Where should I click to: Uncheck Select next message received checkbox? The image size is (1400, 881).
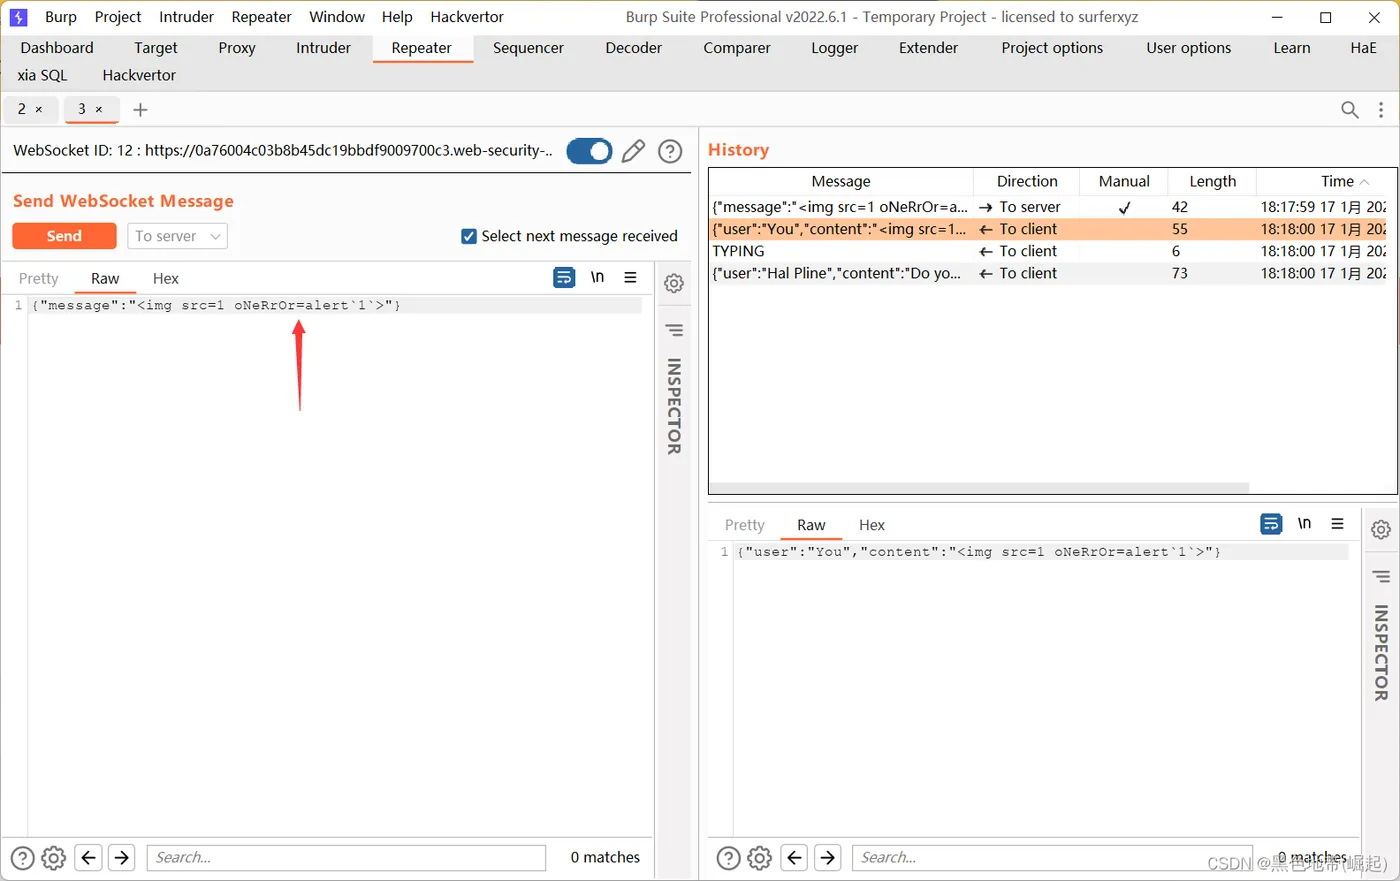point(468,236)
